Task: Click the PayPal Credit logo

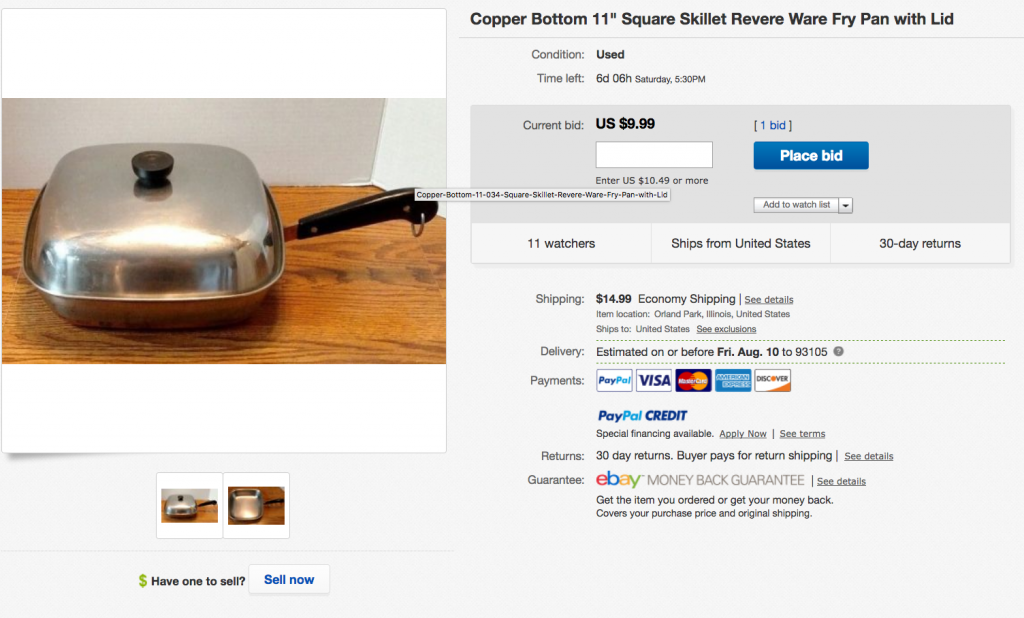Action: [642, 415]
